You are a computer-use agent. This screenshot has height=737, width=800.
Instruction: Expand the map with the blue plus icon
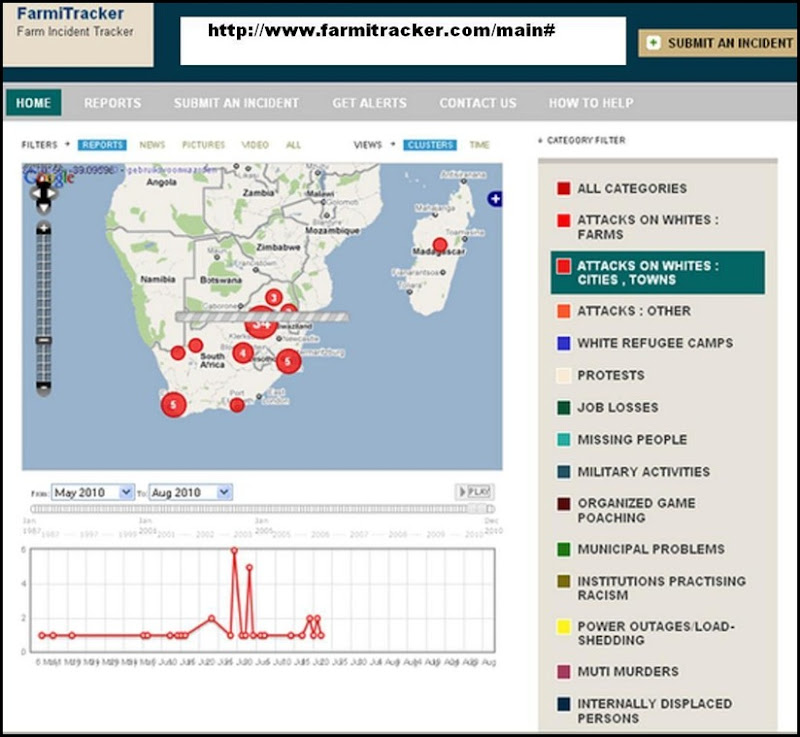(x=494, y=200)
